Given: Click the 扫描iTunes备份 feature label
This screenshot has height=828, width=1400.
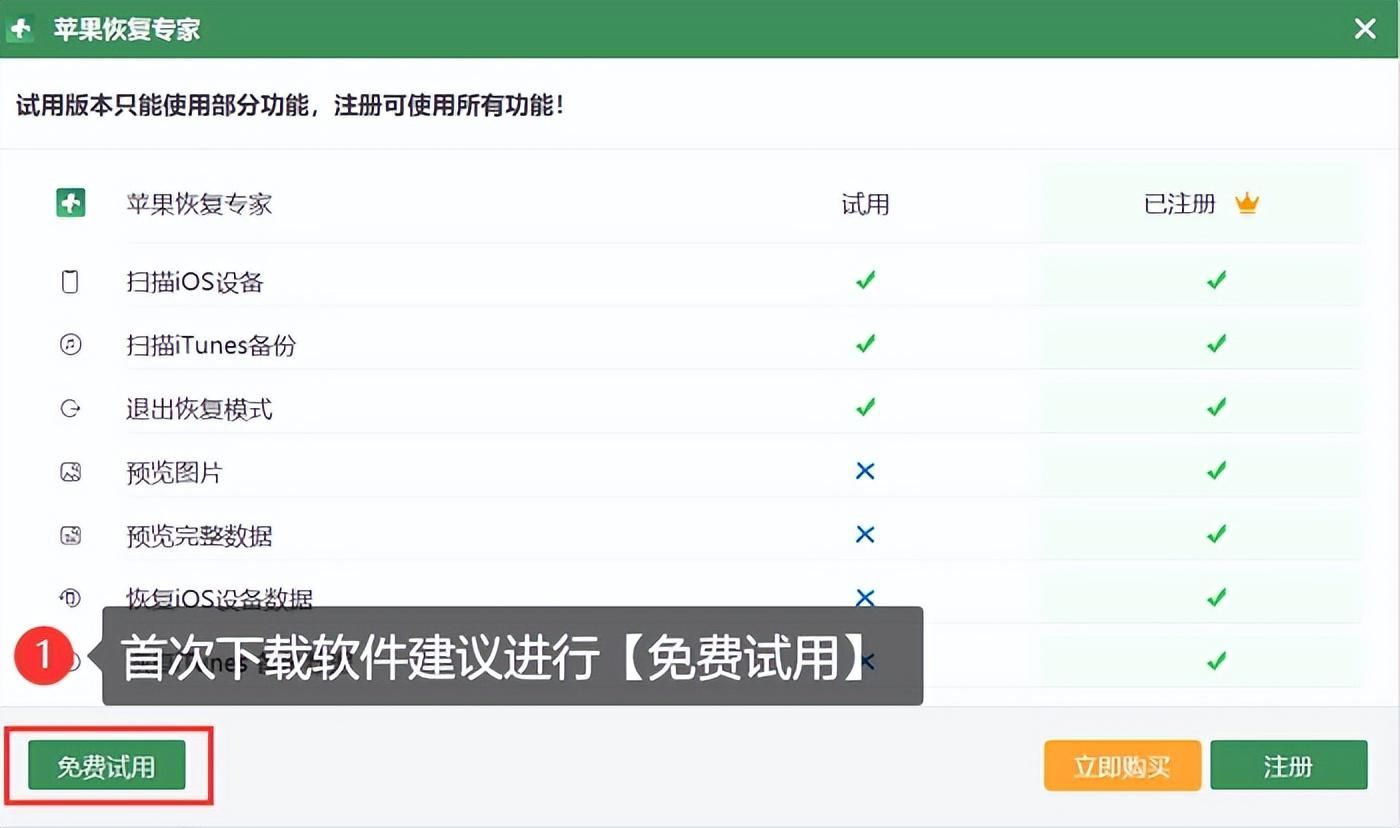Looking at the screenshot, I should [x=211, y=346].
